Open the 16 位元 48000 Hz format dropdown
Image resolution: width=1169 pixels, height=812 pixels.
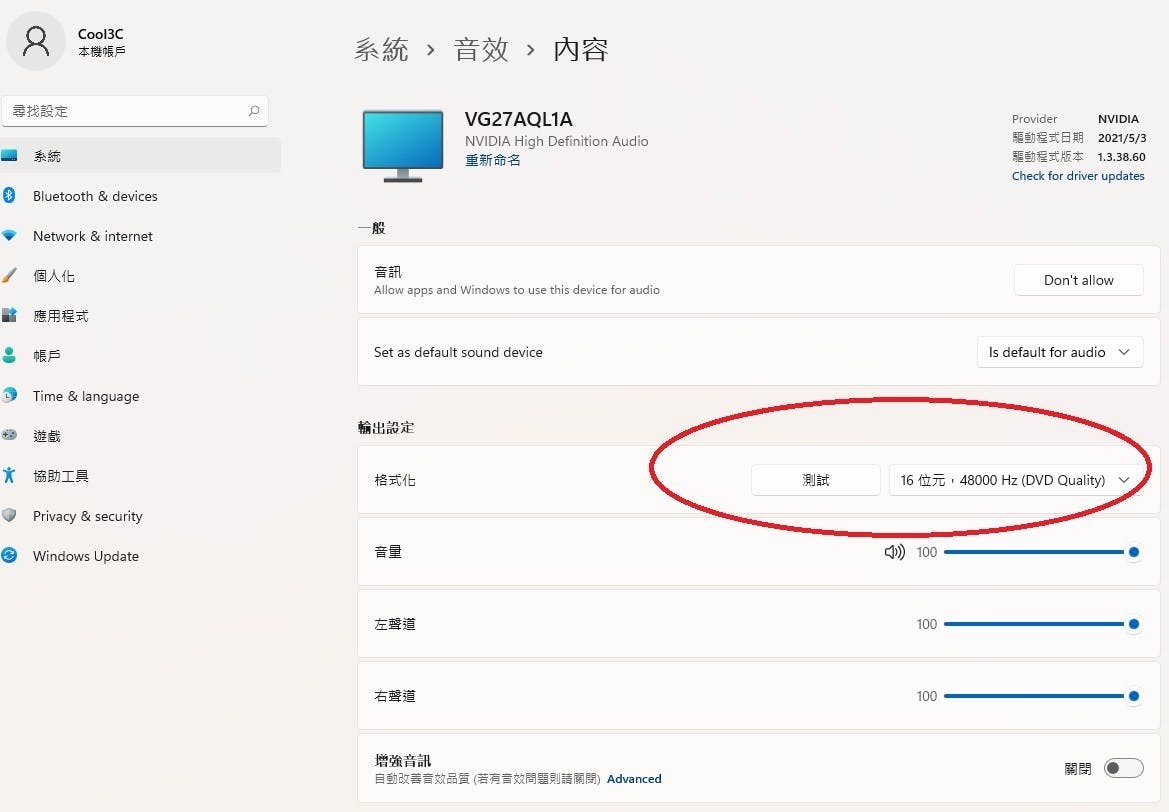tap(1015, 480)
